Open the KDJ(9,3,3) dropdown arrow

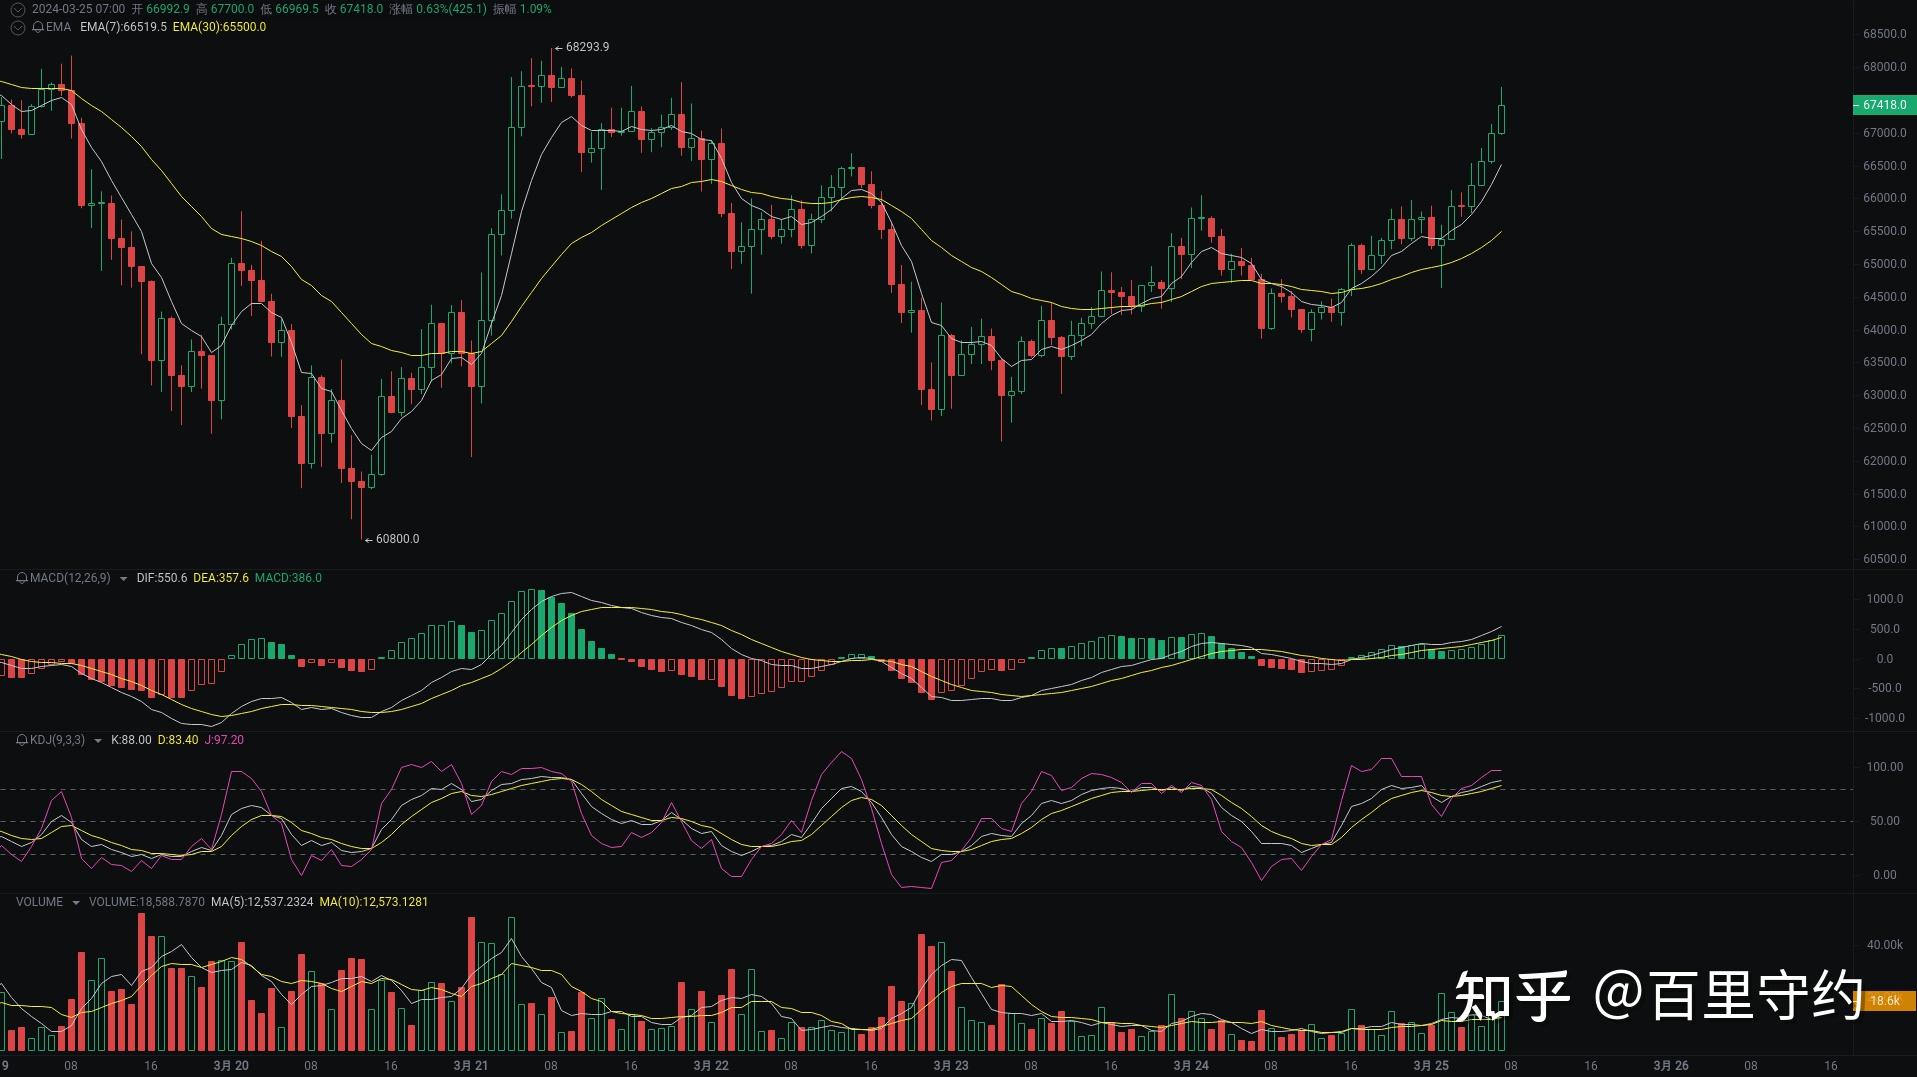[x=97, y=741]
